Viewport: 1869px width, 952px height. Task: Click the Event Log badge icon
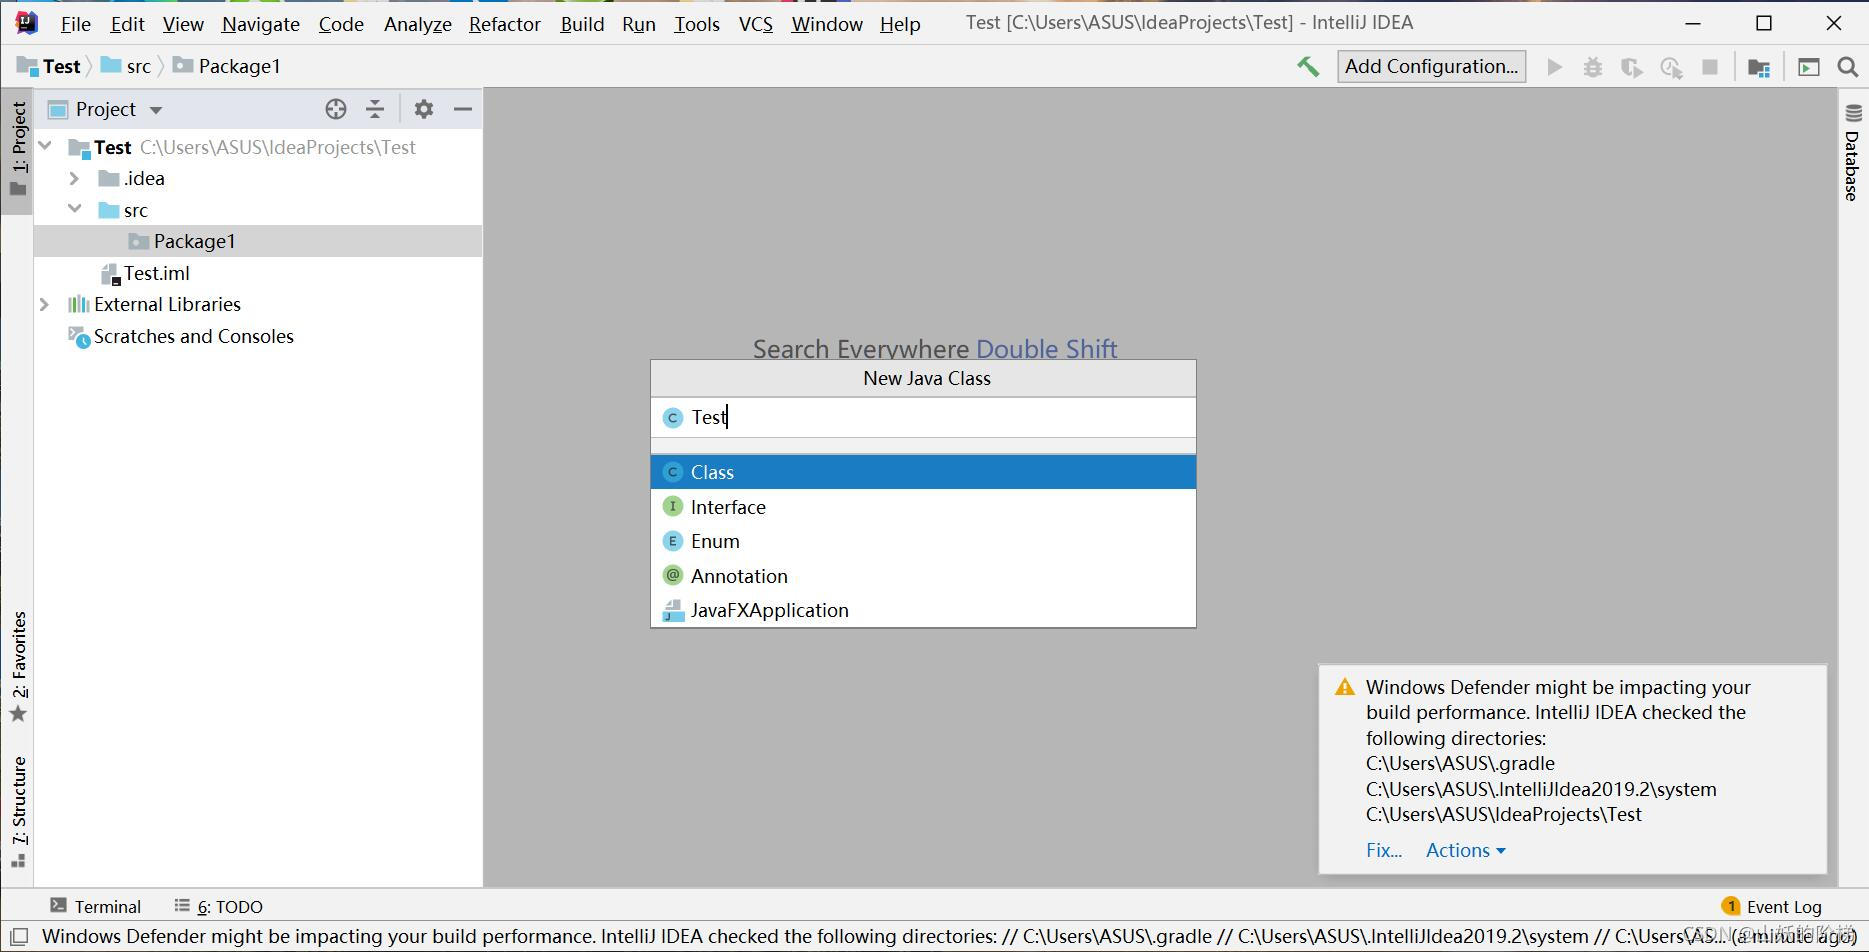coord(1730,906)
